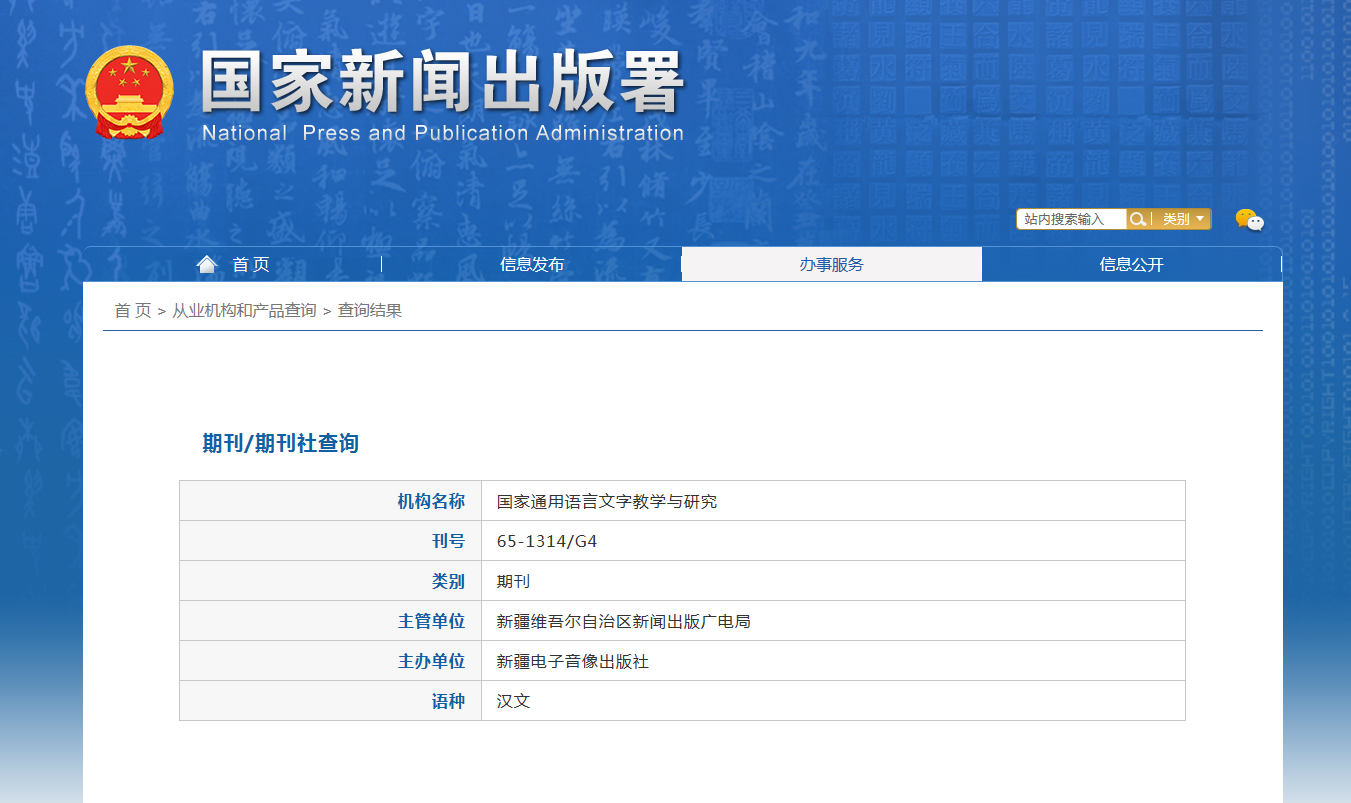Open the 信息公开 menu
Viewport: 1351px width, 803px height.
[x=1131, y=264]
